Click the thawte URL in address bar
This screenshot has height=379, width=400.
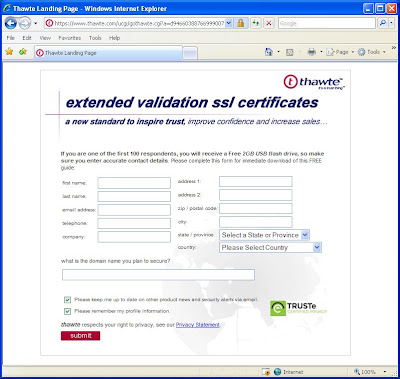point(139,23)
